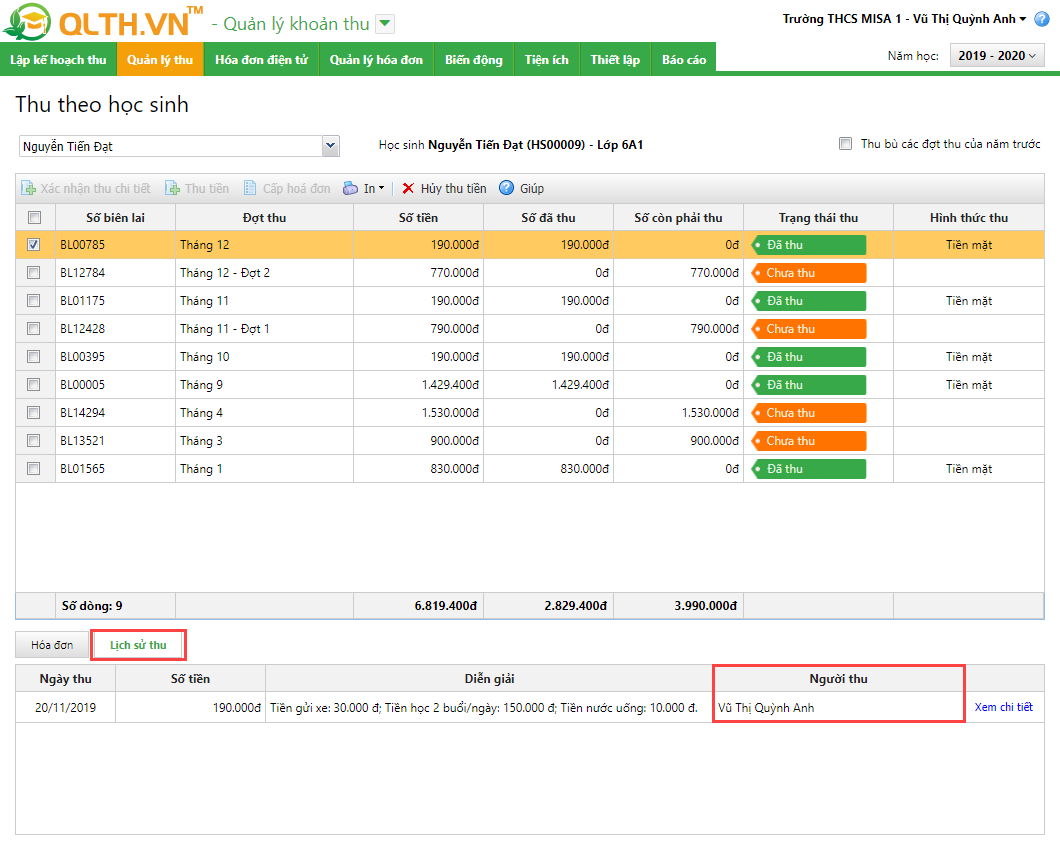Click Xác nhận thu chi tiết toolbar icon
The width and height of the screenshot is (1060, 850).
(x=29, y=188)
